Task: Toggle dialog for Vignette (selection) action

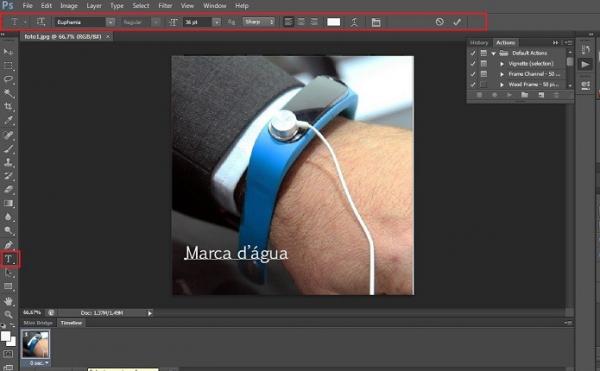Action: tap(484, 63)
